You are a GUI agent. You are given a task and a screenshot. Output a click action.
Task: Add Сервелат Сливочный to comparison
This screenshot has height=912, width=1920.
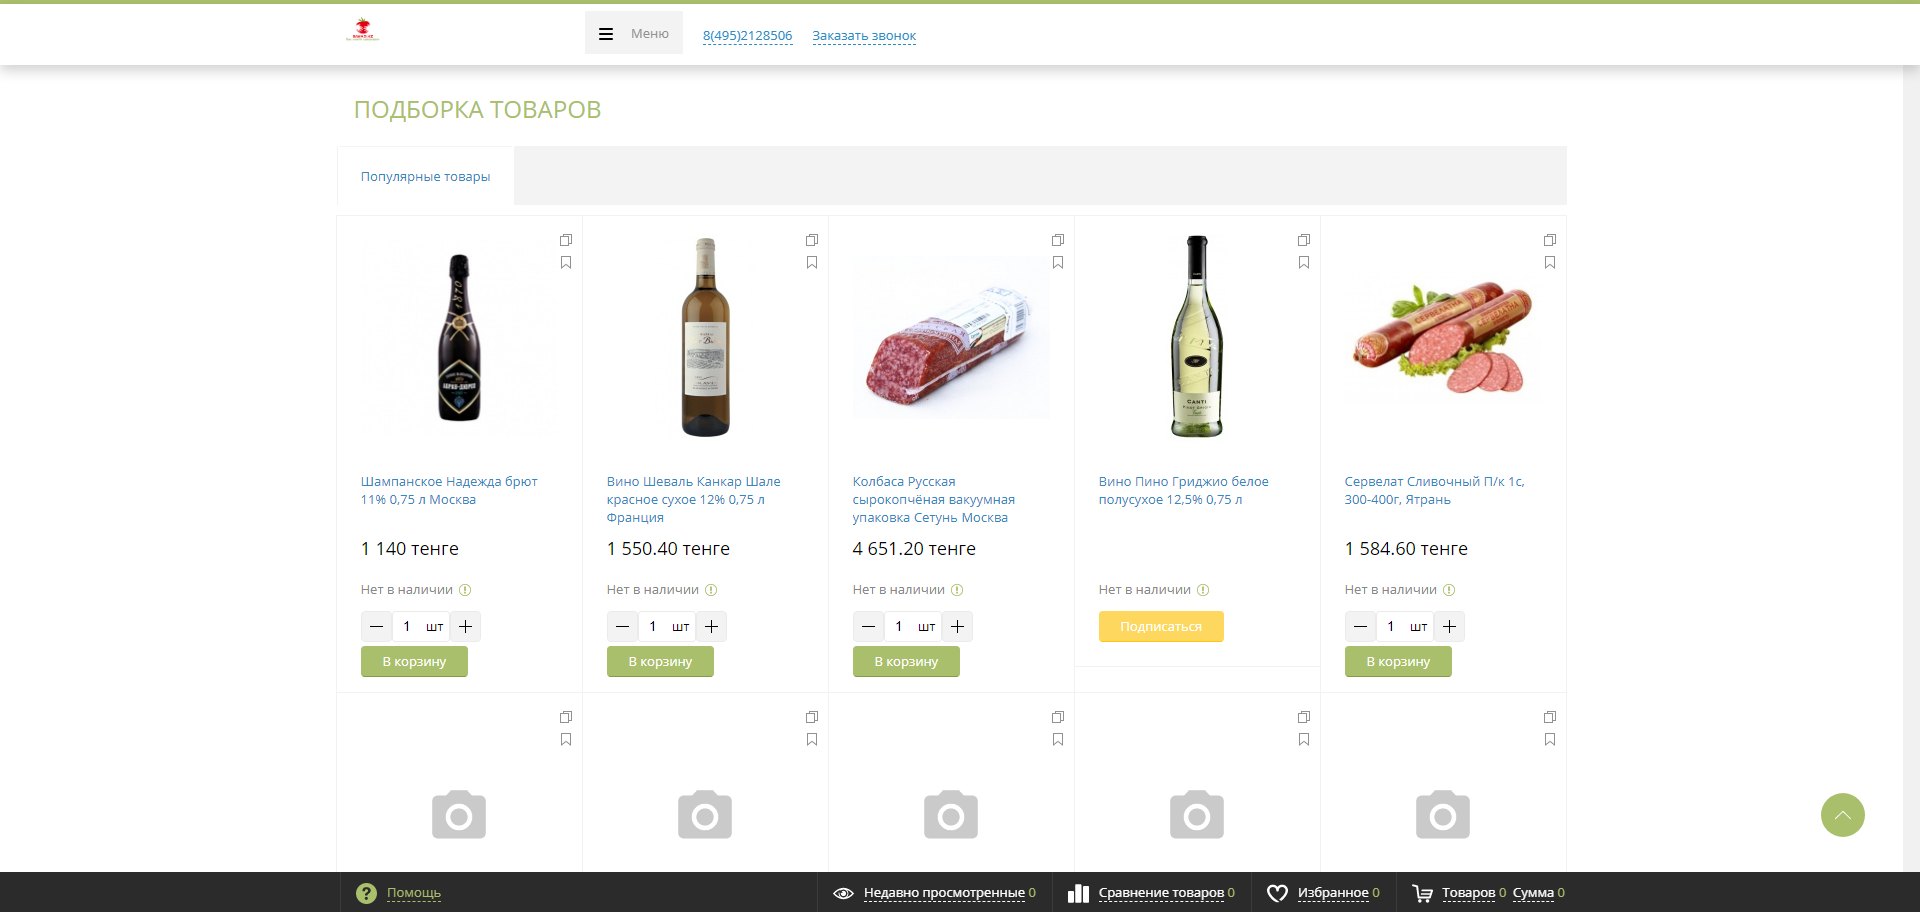pos(1550,240)
